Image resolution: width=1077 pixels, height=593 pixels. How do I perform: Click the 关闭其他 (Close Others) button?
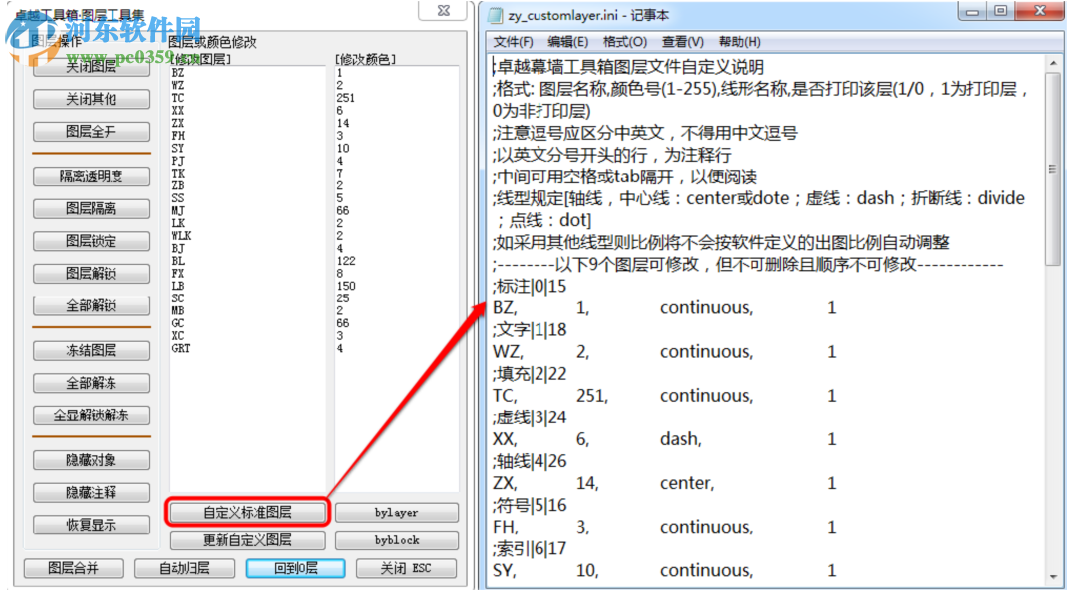point(91,99)
